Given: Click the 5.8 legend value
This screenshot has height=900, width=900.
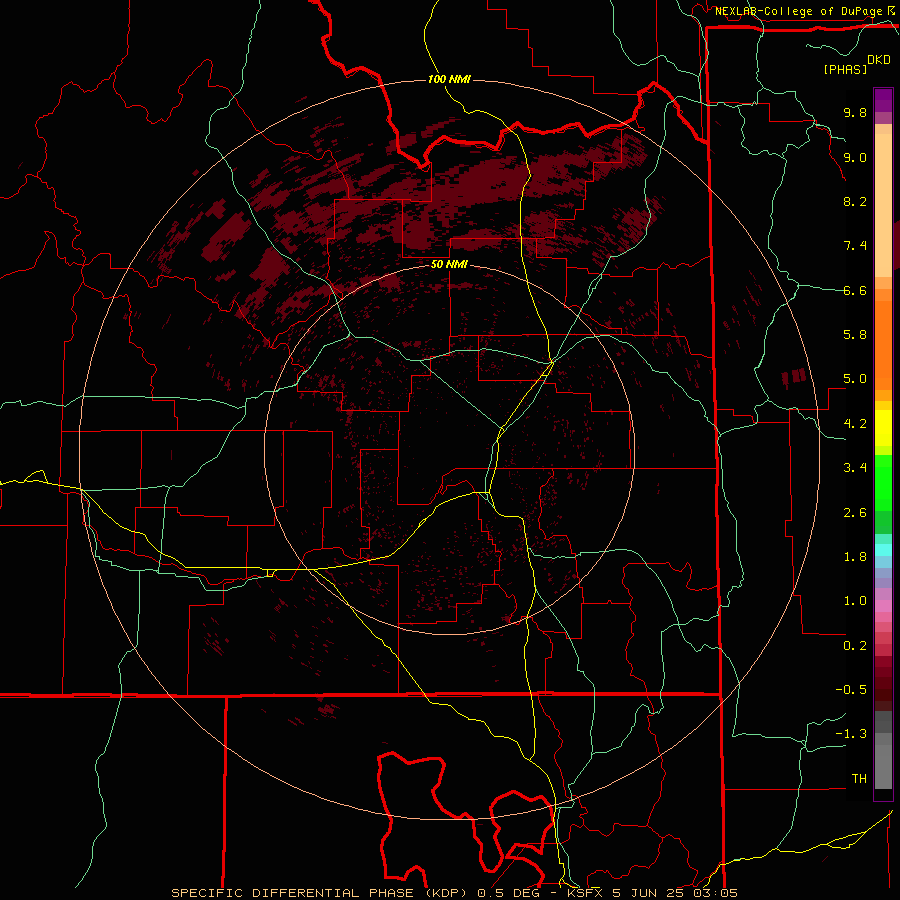Looking at the screenshot, I should coord(855,335).
